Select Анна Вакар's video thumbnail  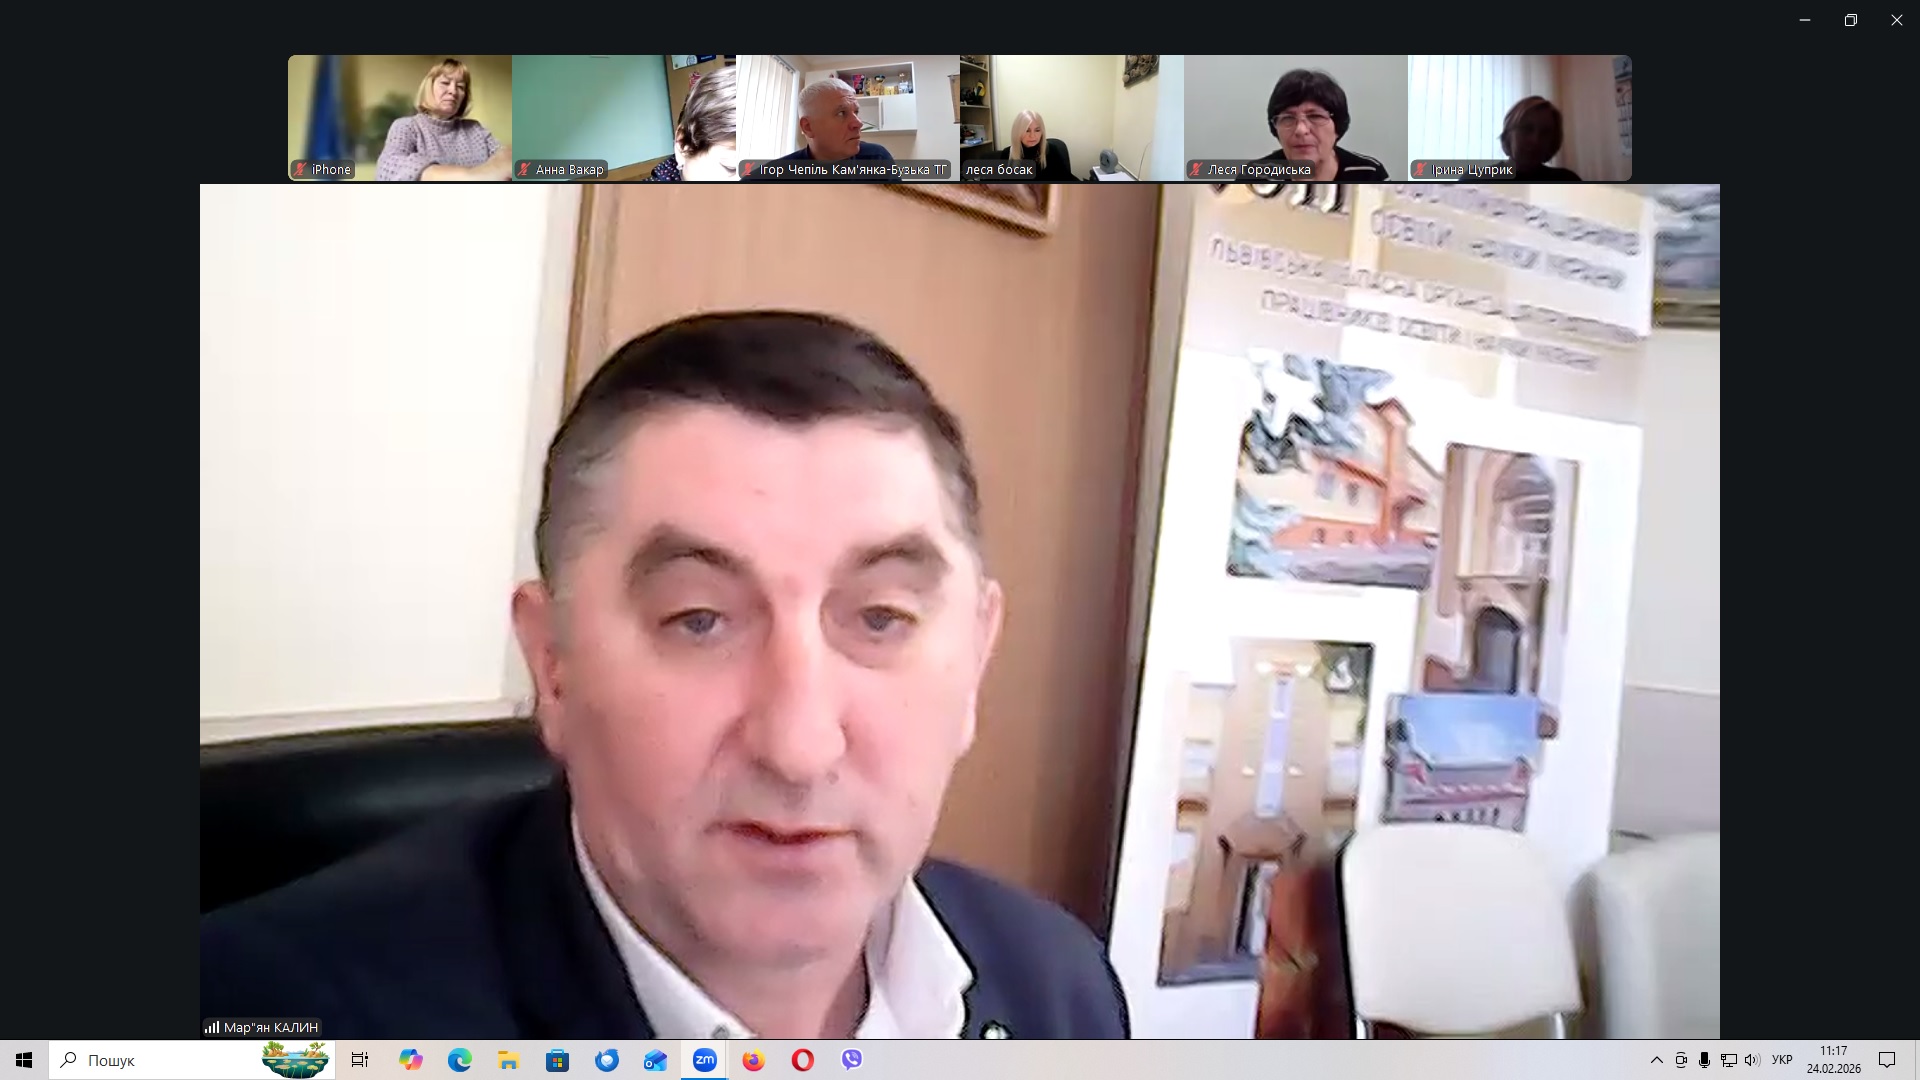(x=623, y=118)
